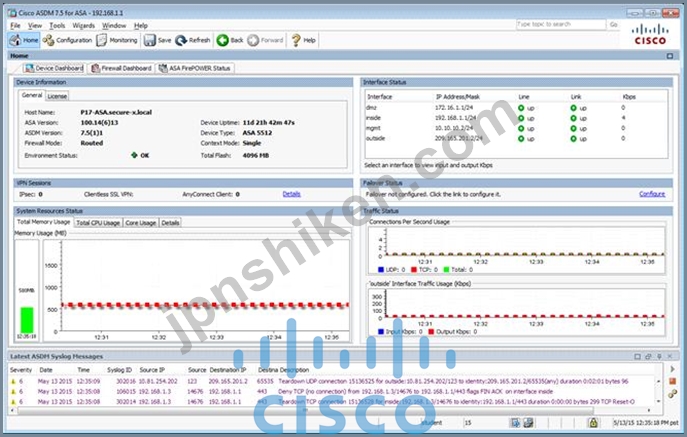687x437 pixels.
Task: Click the green memory usage bar
Action: pyautogui.click(x=27, y=320)
